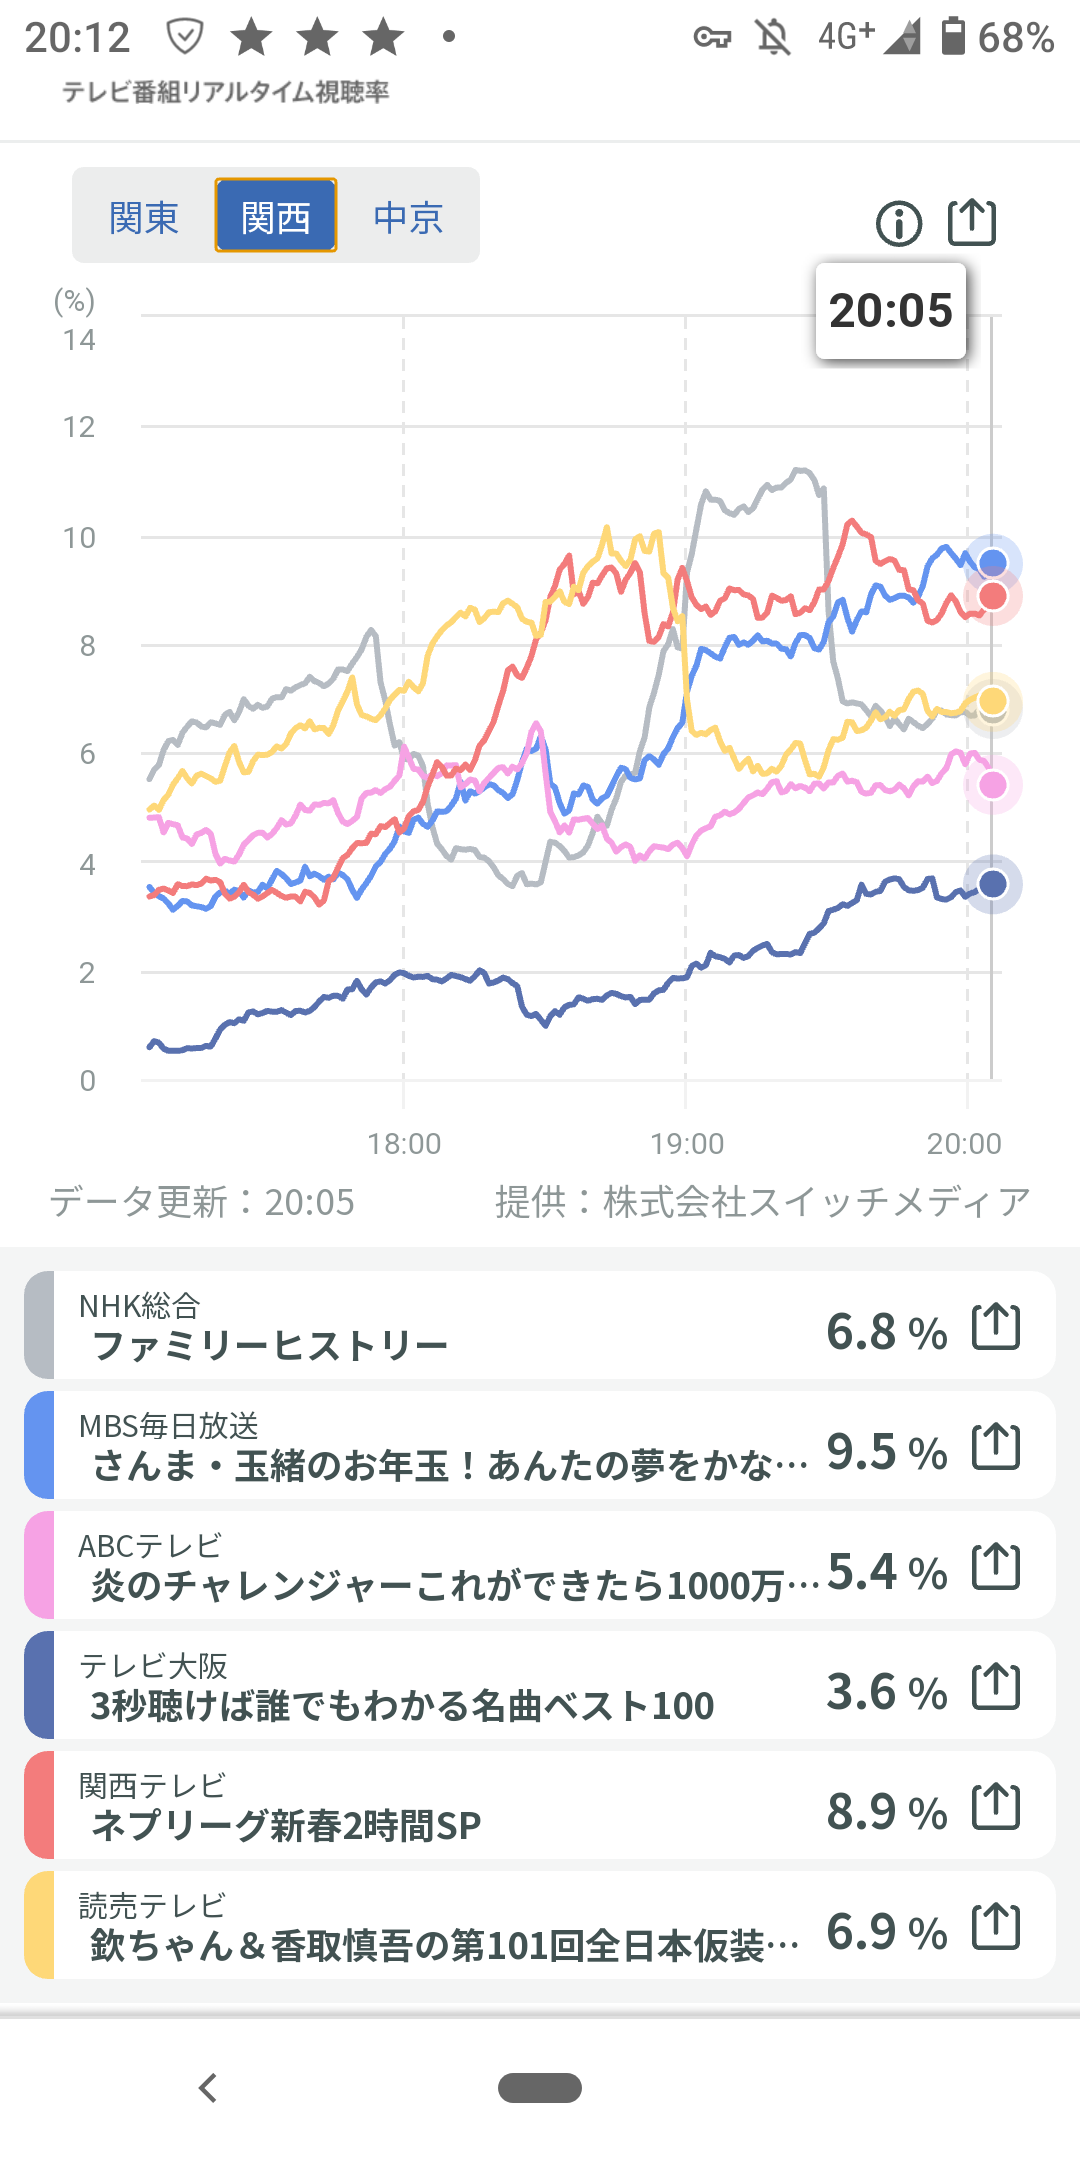Switch to the 中京 region tab

408,217
